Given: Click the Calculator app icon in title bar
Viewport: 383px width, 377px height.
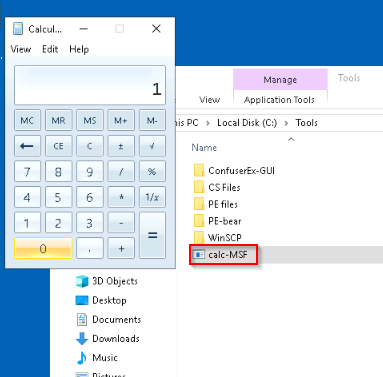Looking at the screenshot, I should click(x=18, y=29).
